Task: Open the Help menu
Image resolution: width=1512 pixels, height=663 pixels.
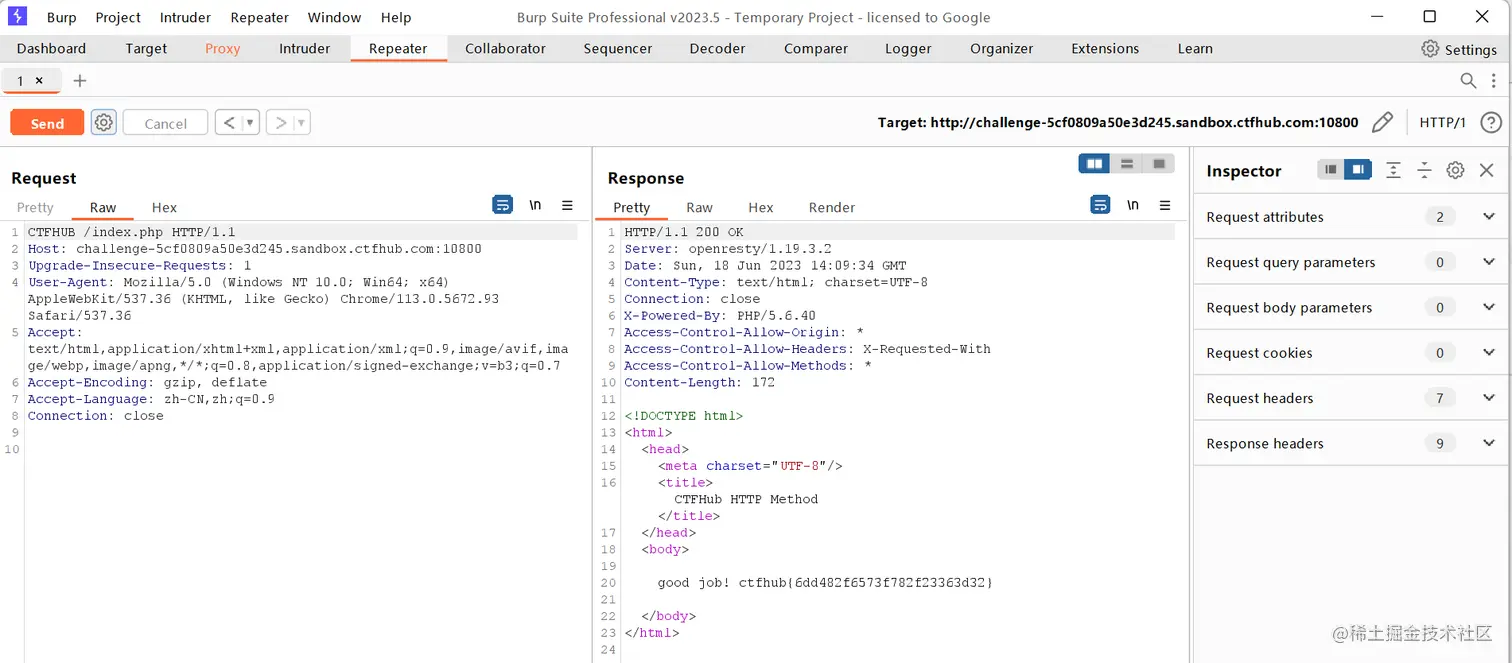Action: [x=396, y=17]
